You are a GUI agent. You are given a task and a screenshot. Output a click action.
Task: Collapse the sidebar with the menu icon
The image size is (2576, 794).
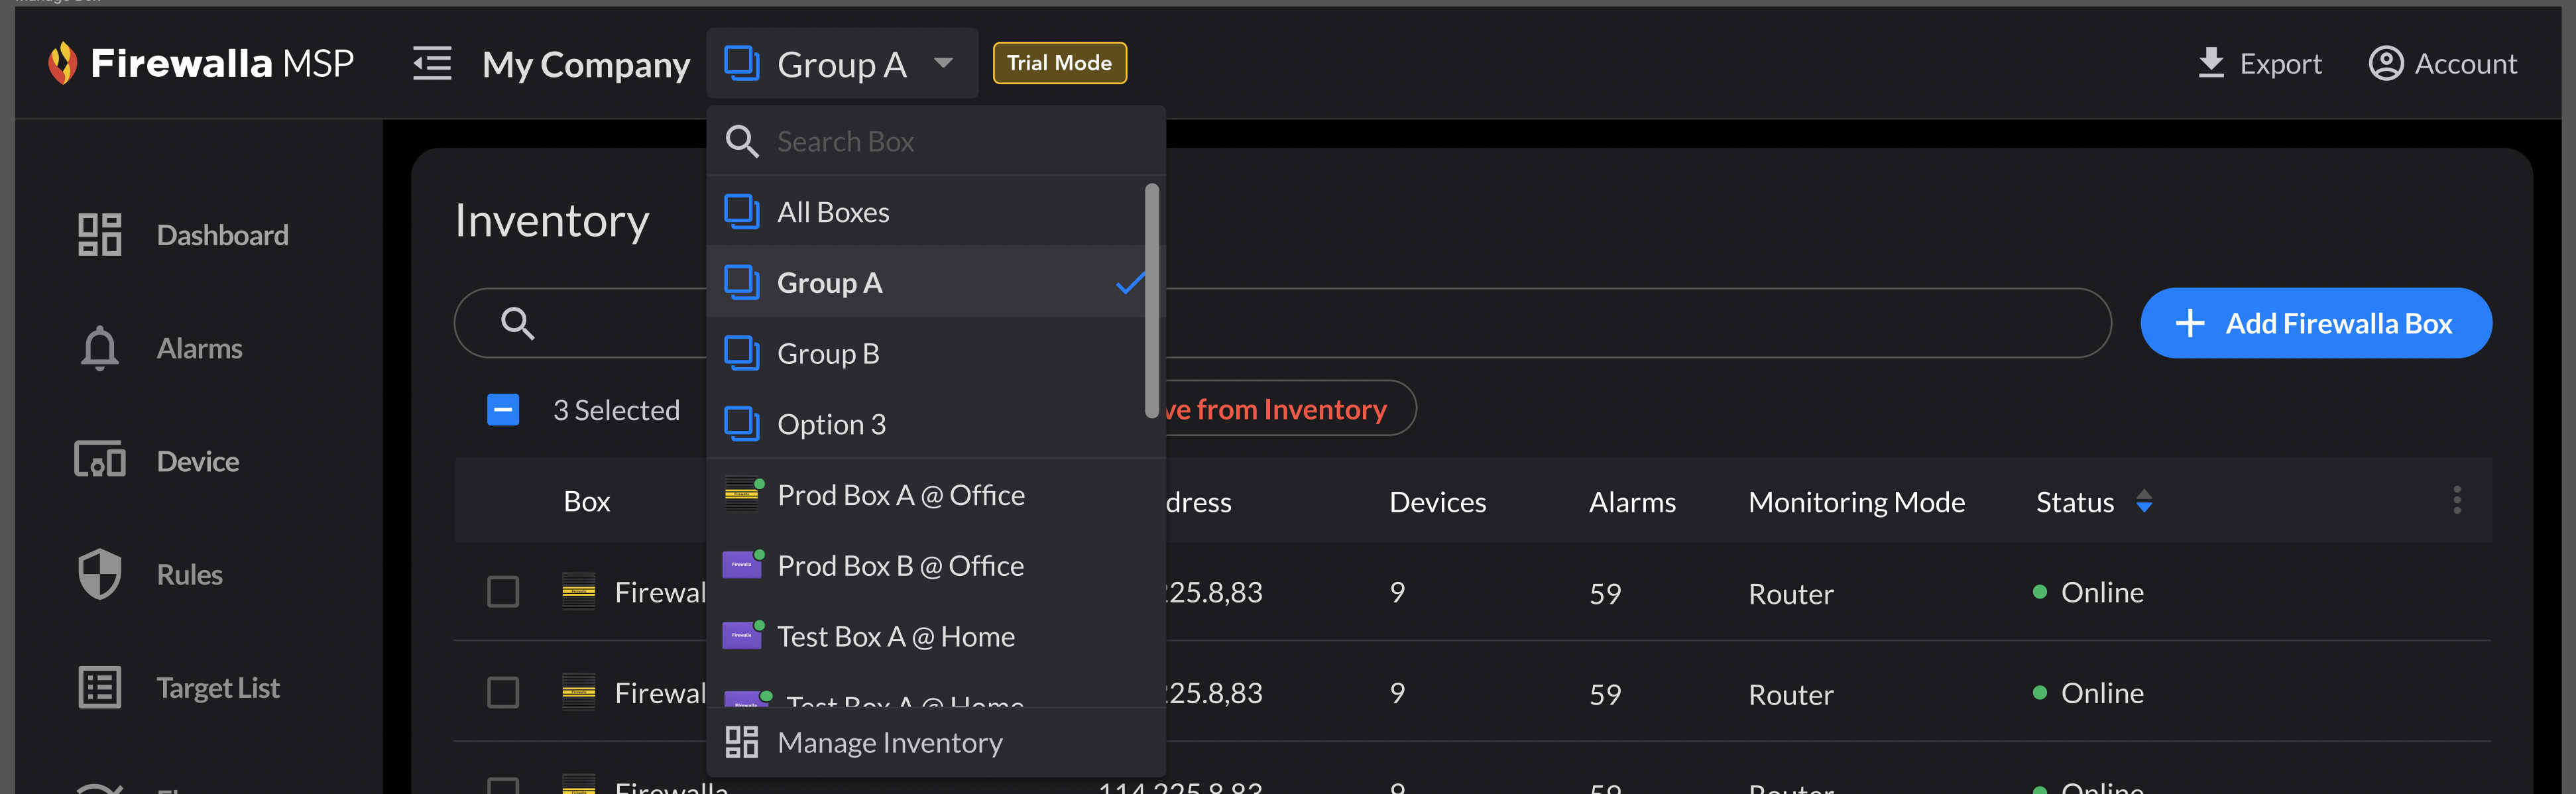point(432,63)
